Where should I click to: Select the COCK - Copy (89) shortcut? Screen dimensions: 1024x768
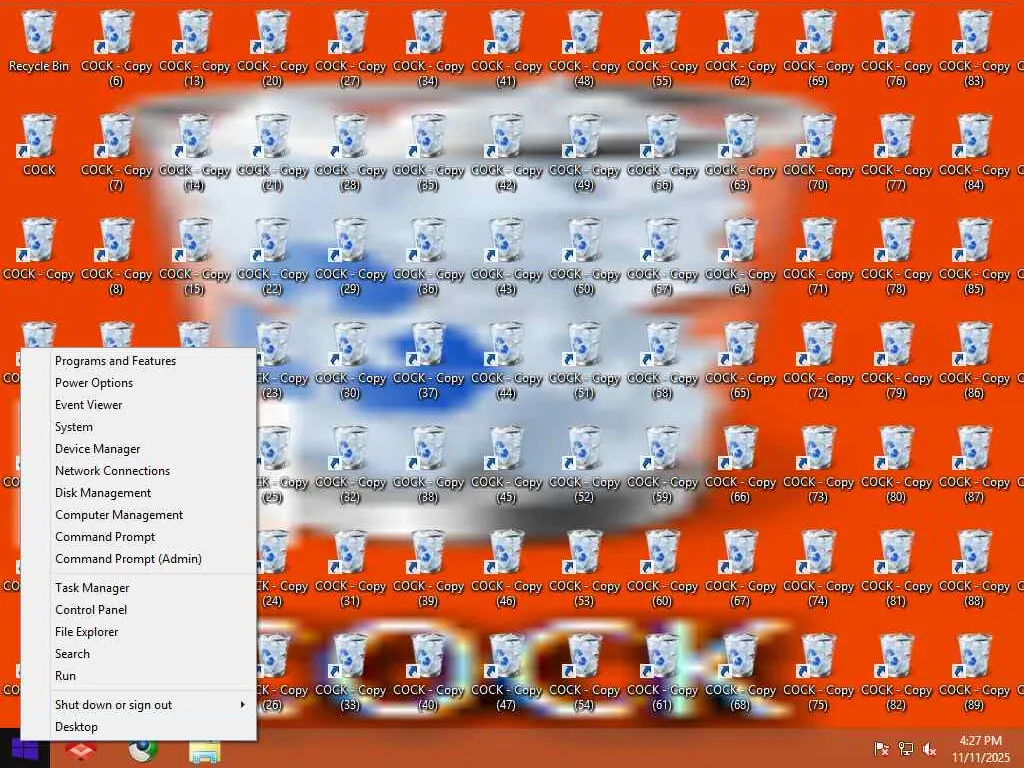click(x=974, y=673)
